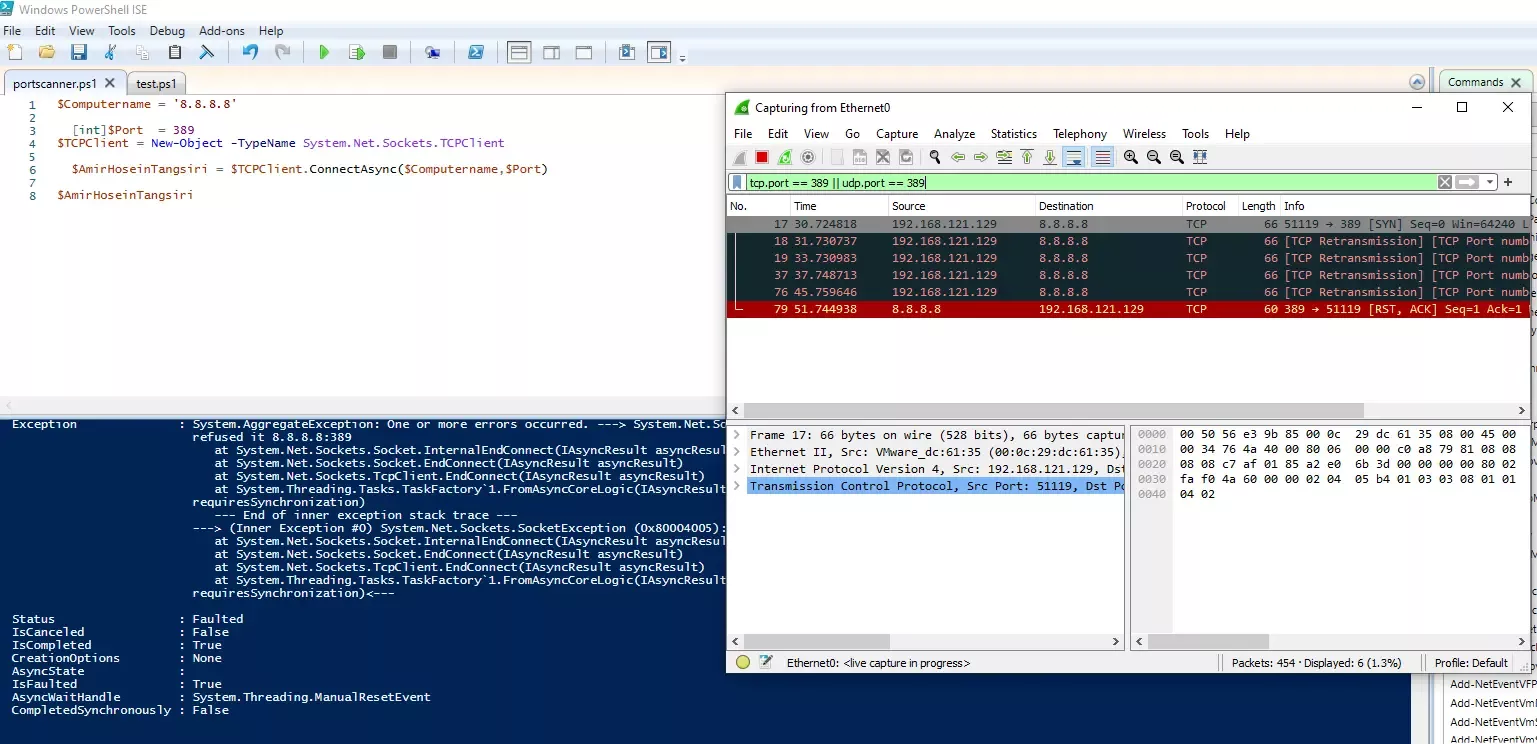Open a script file with folder icon

pos(46,52)
